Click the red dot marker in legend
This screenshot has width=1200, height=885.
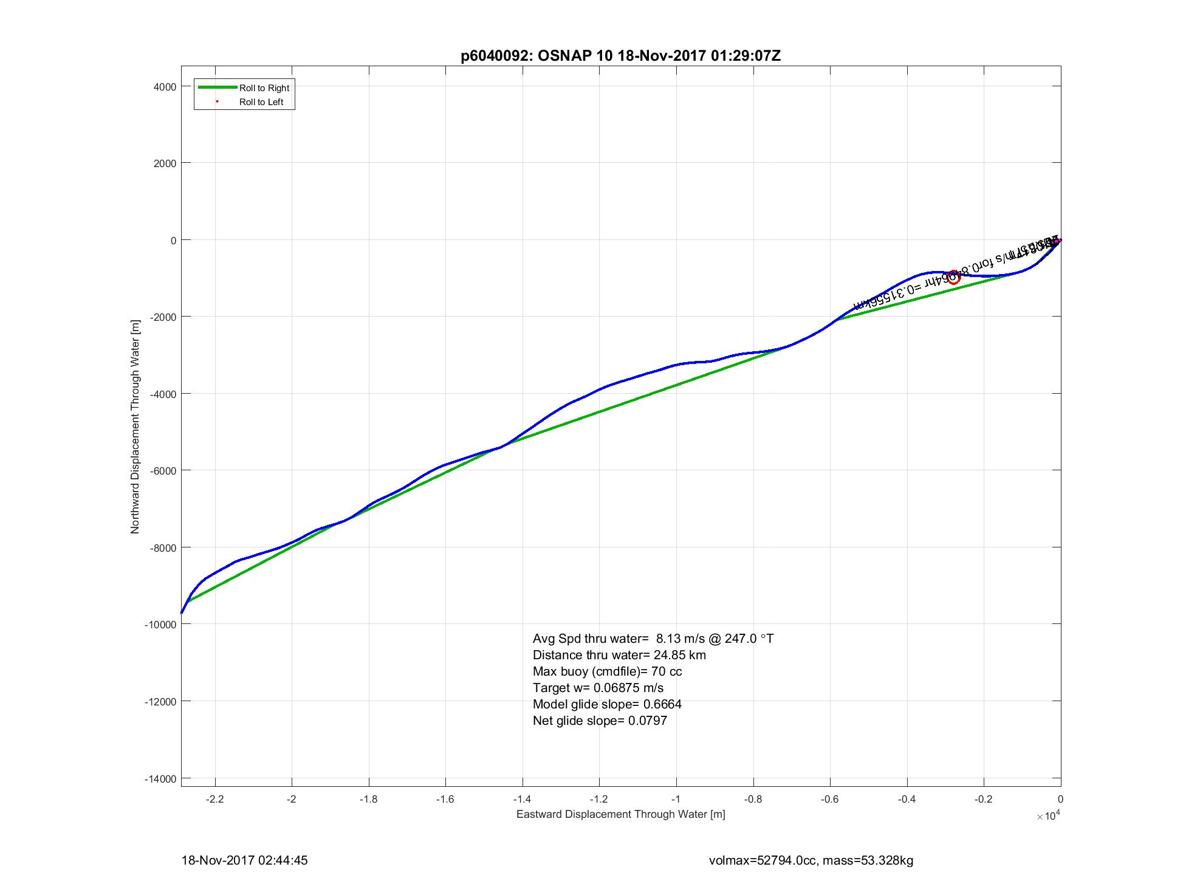217,102
